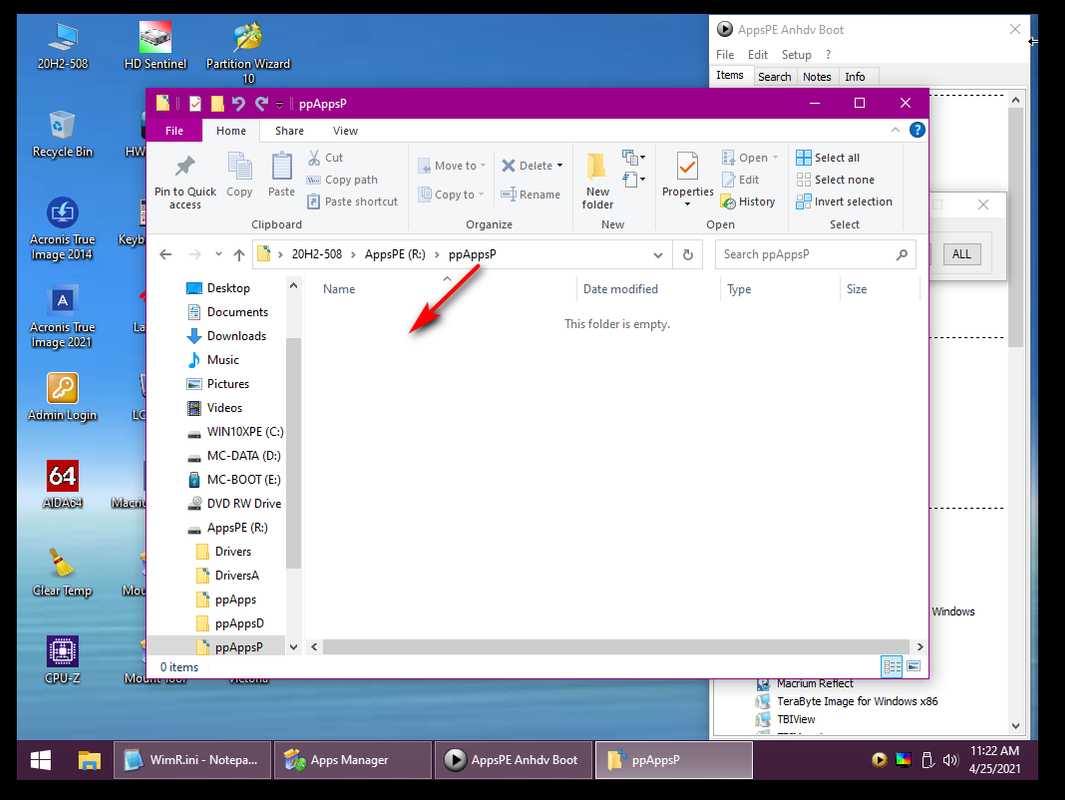Launch Acronis True Image 2014
Image resolution: width=1065 pixels, height=800 pixels.
(x=62, y=229)
